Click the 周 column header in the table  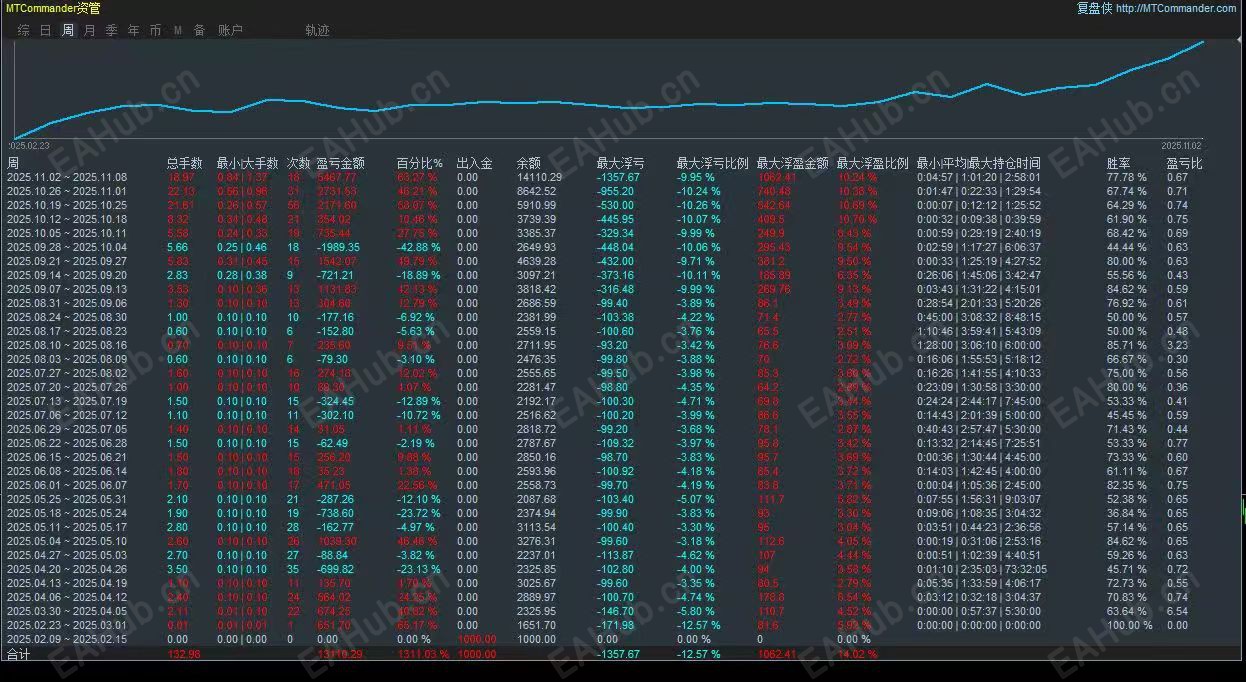[12, 163]
